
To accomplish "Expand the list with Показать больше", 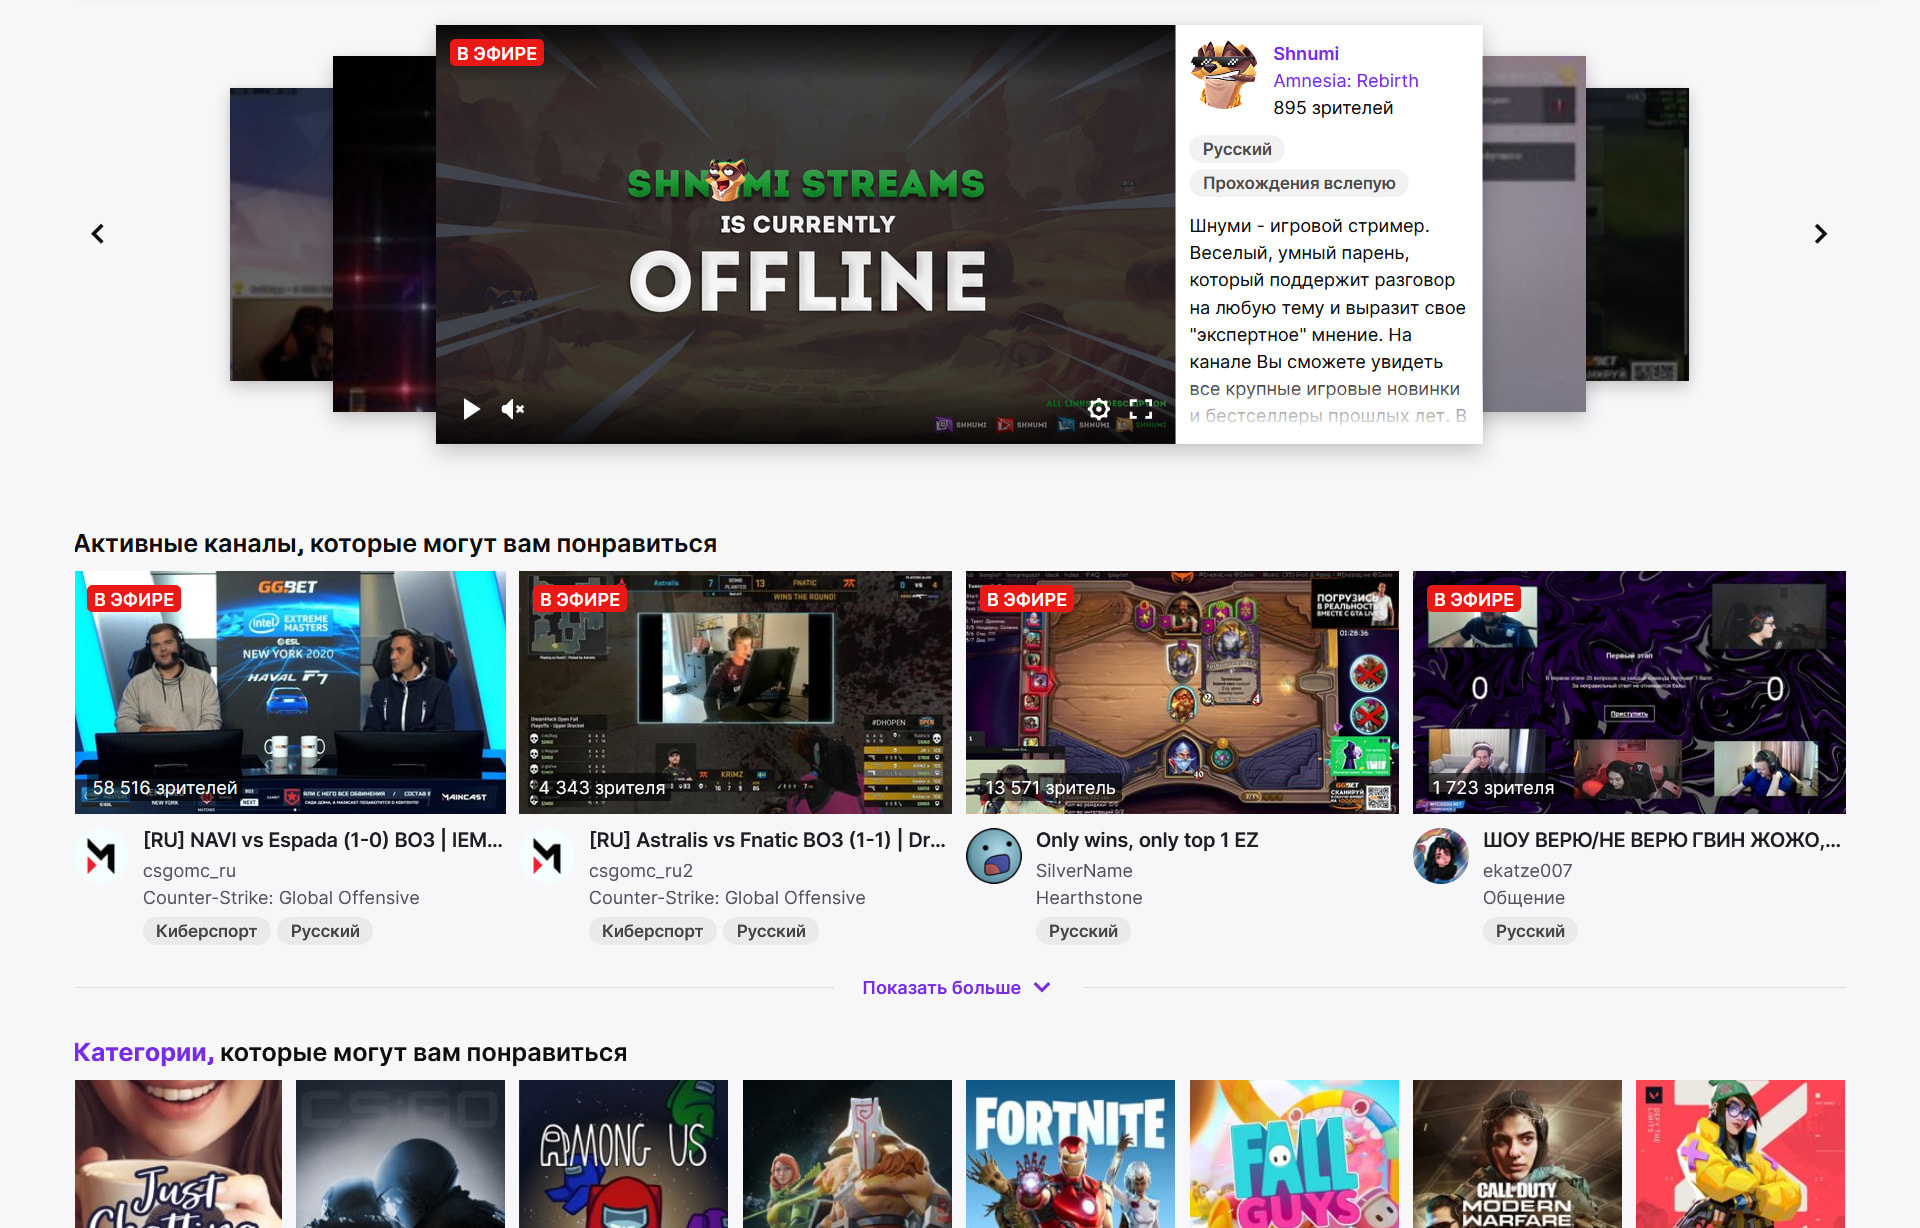I will [956, 988].
